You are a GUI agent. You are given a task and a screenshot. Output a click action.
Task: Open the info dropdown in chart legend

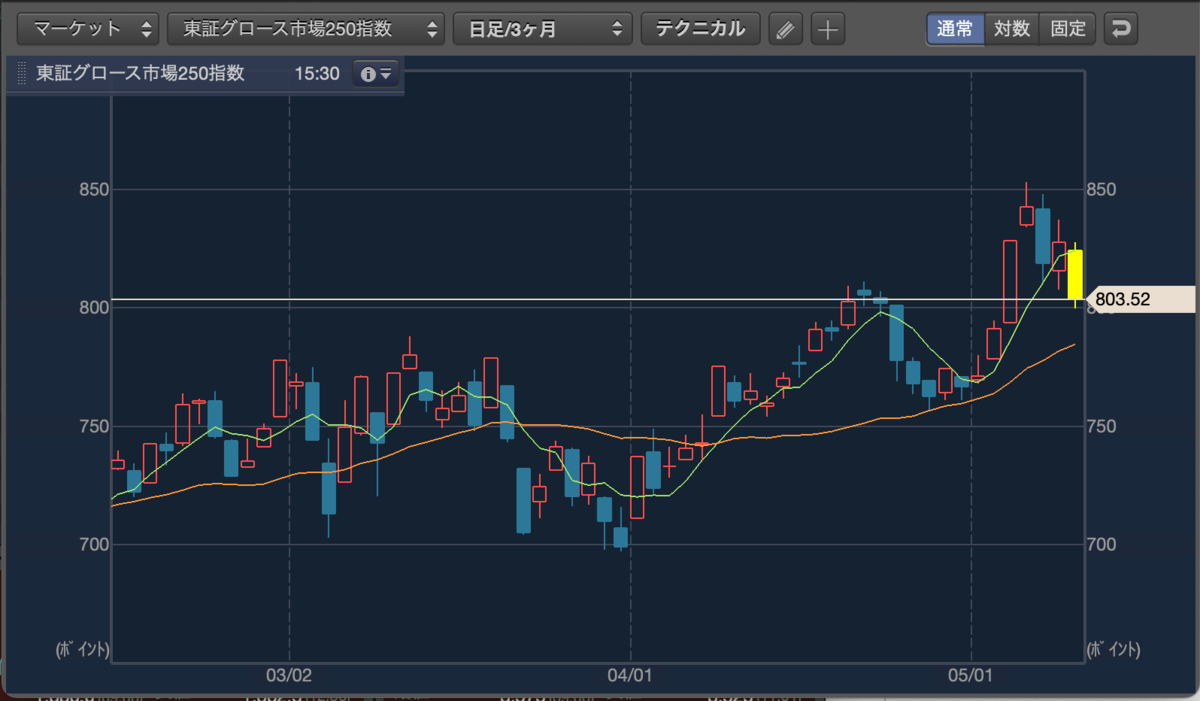(377, 75)
